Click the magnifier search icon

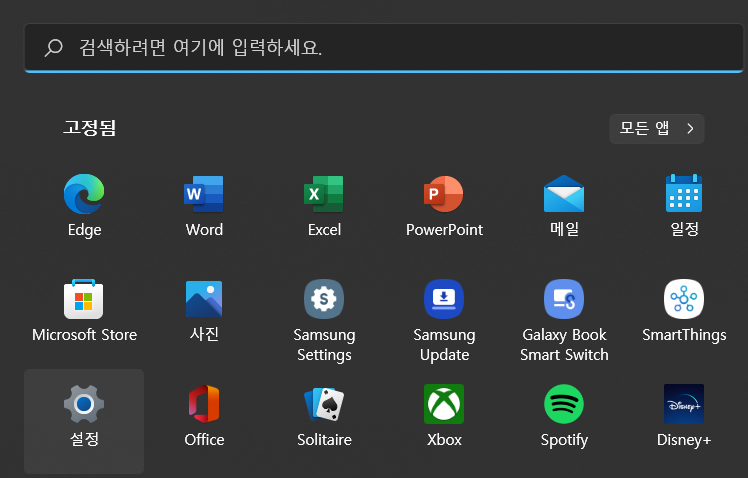coord(53,48)
